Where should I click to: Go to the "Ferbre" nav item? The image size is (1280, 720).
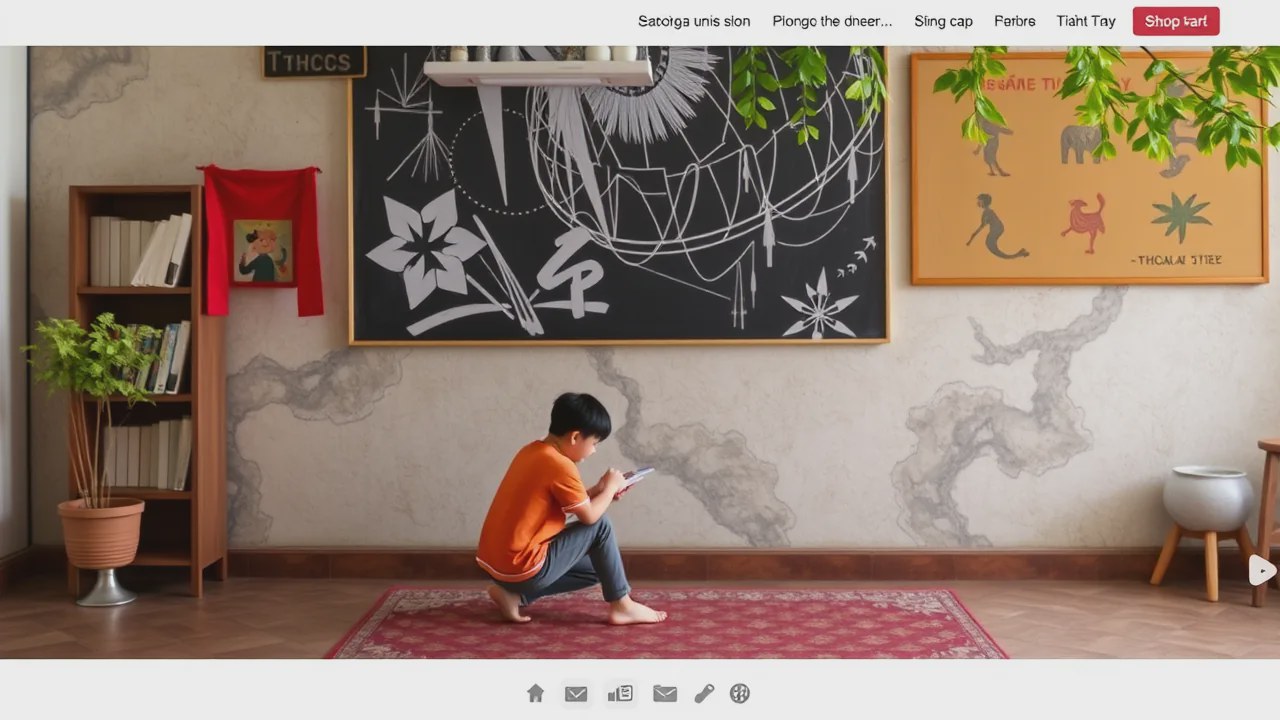coord(1014,21)
